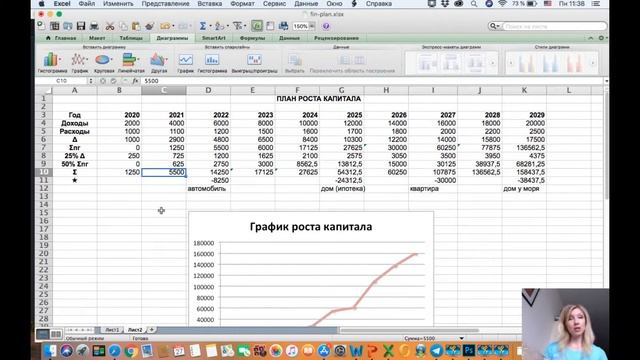Insert a Гистограмма column chart
Viewport: 640px width, 360px height.
point(52,62)
